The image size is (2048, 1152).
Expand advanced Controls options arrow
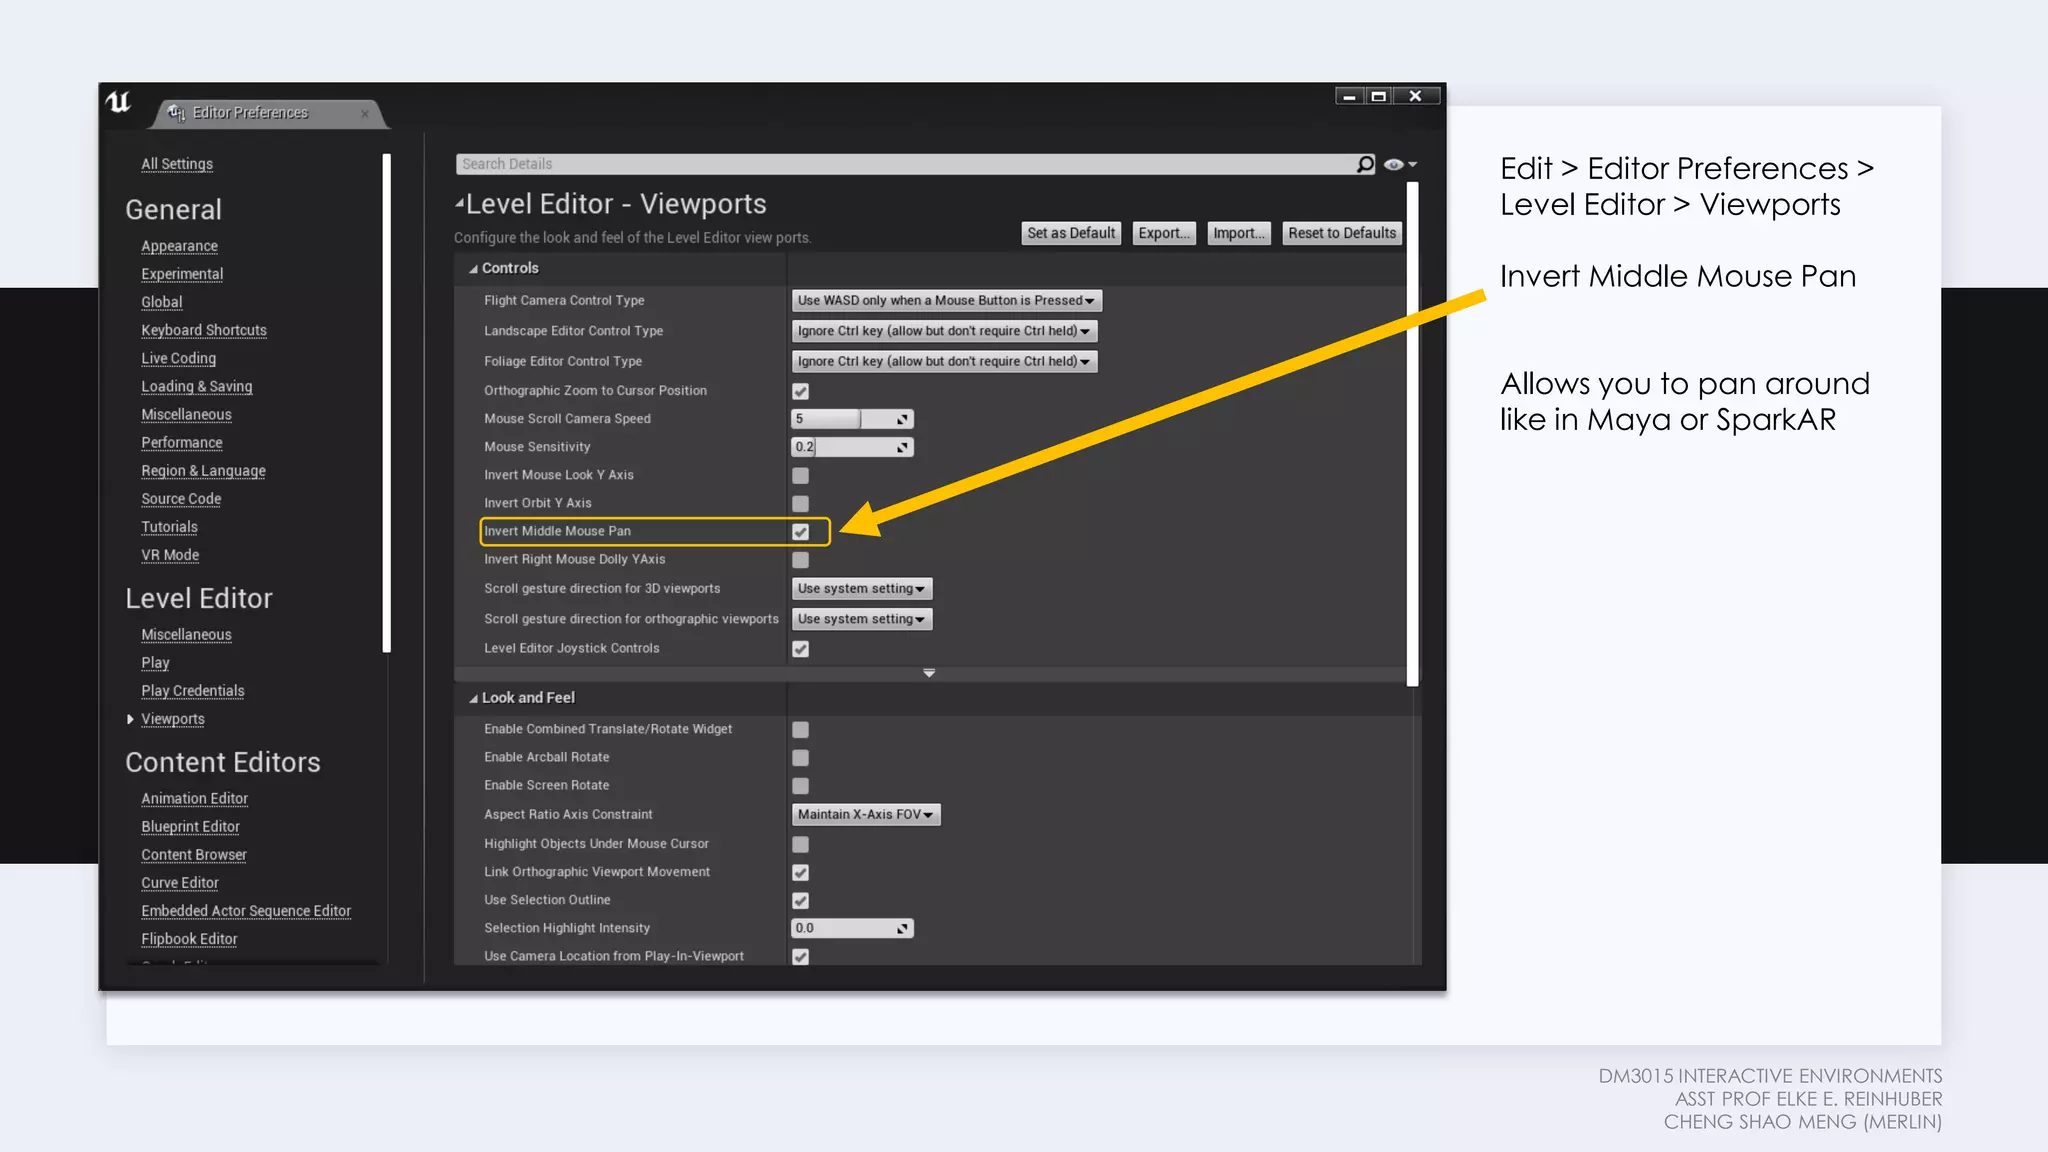[929, 673]
